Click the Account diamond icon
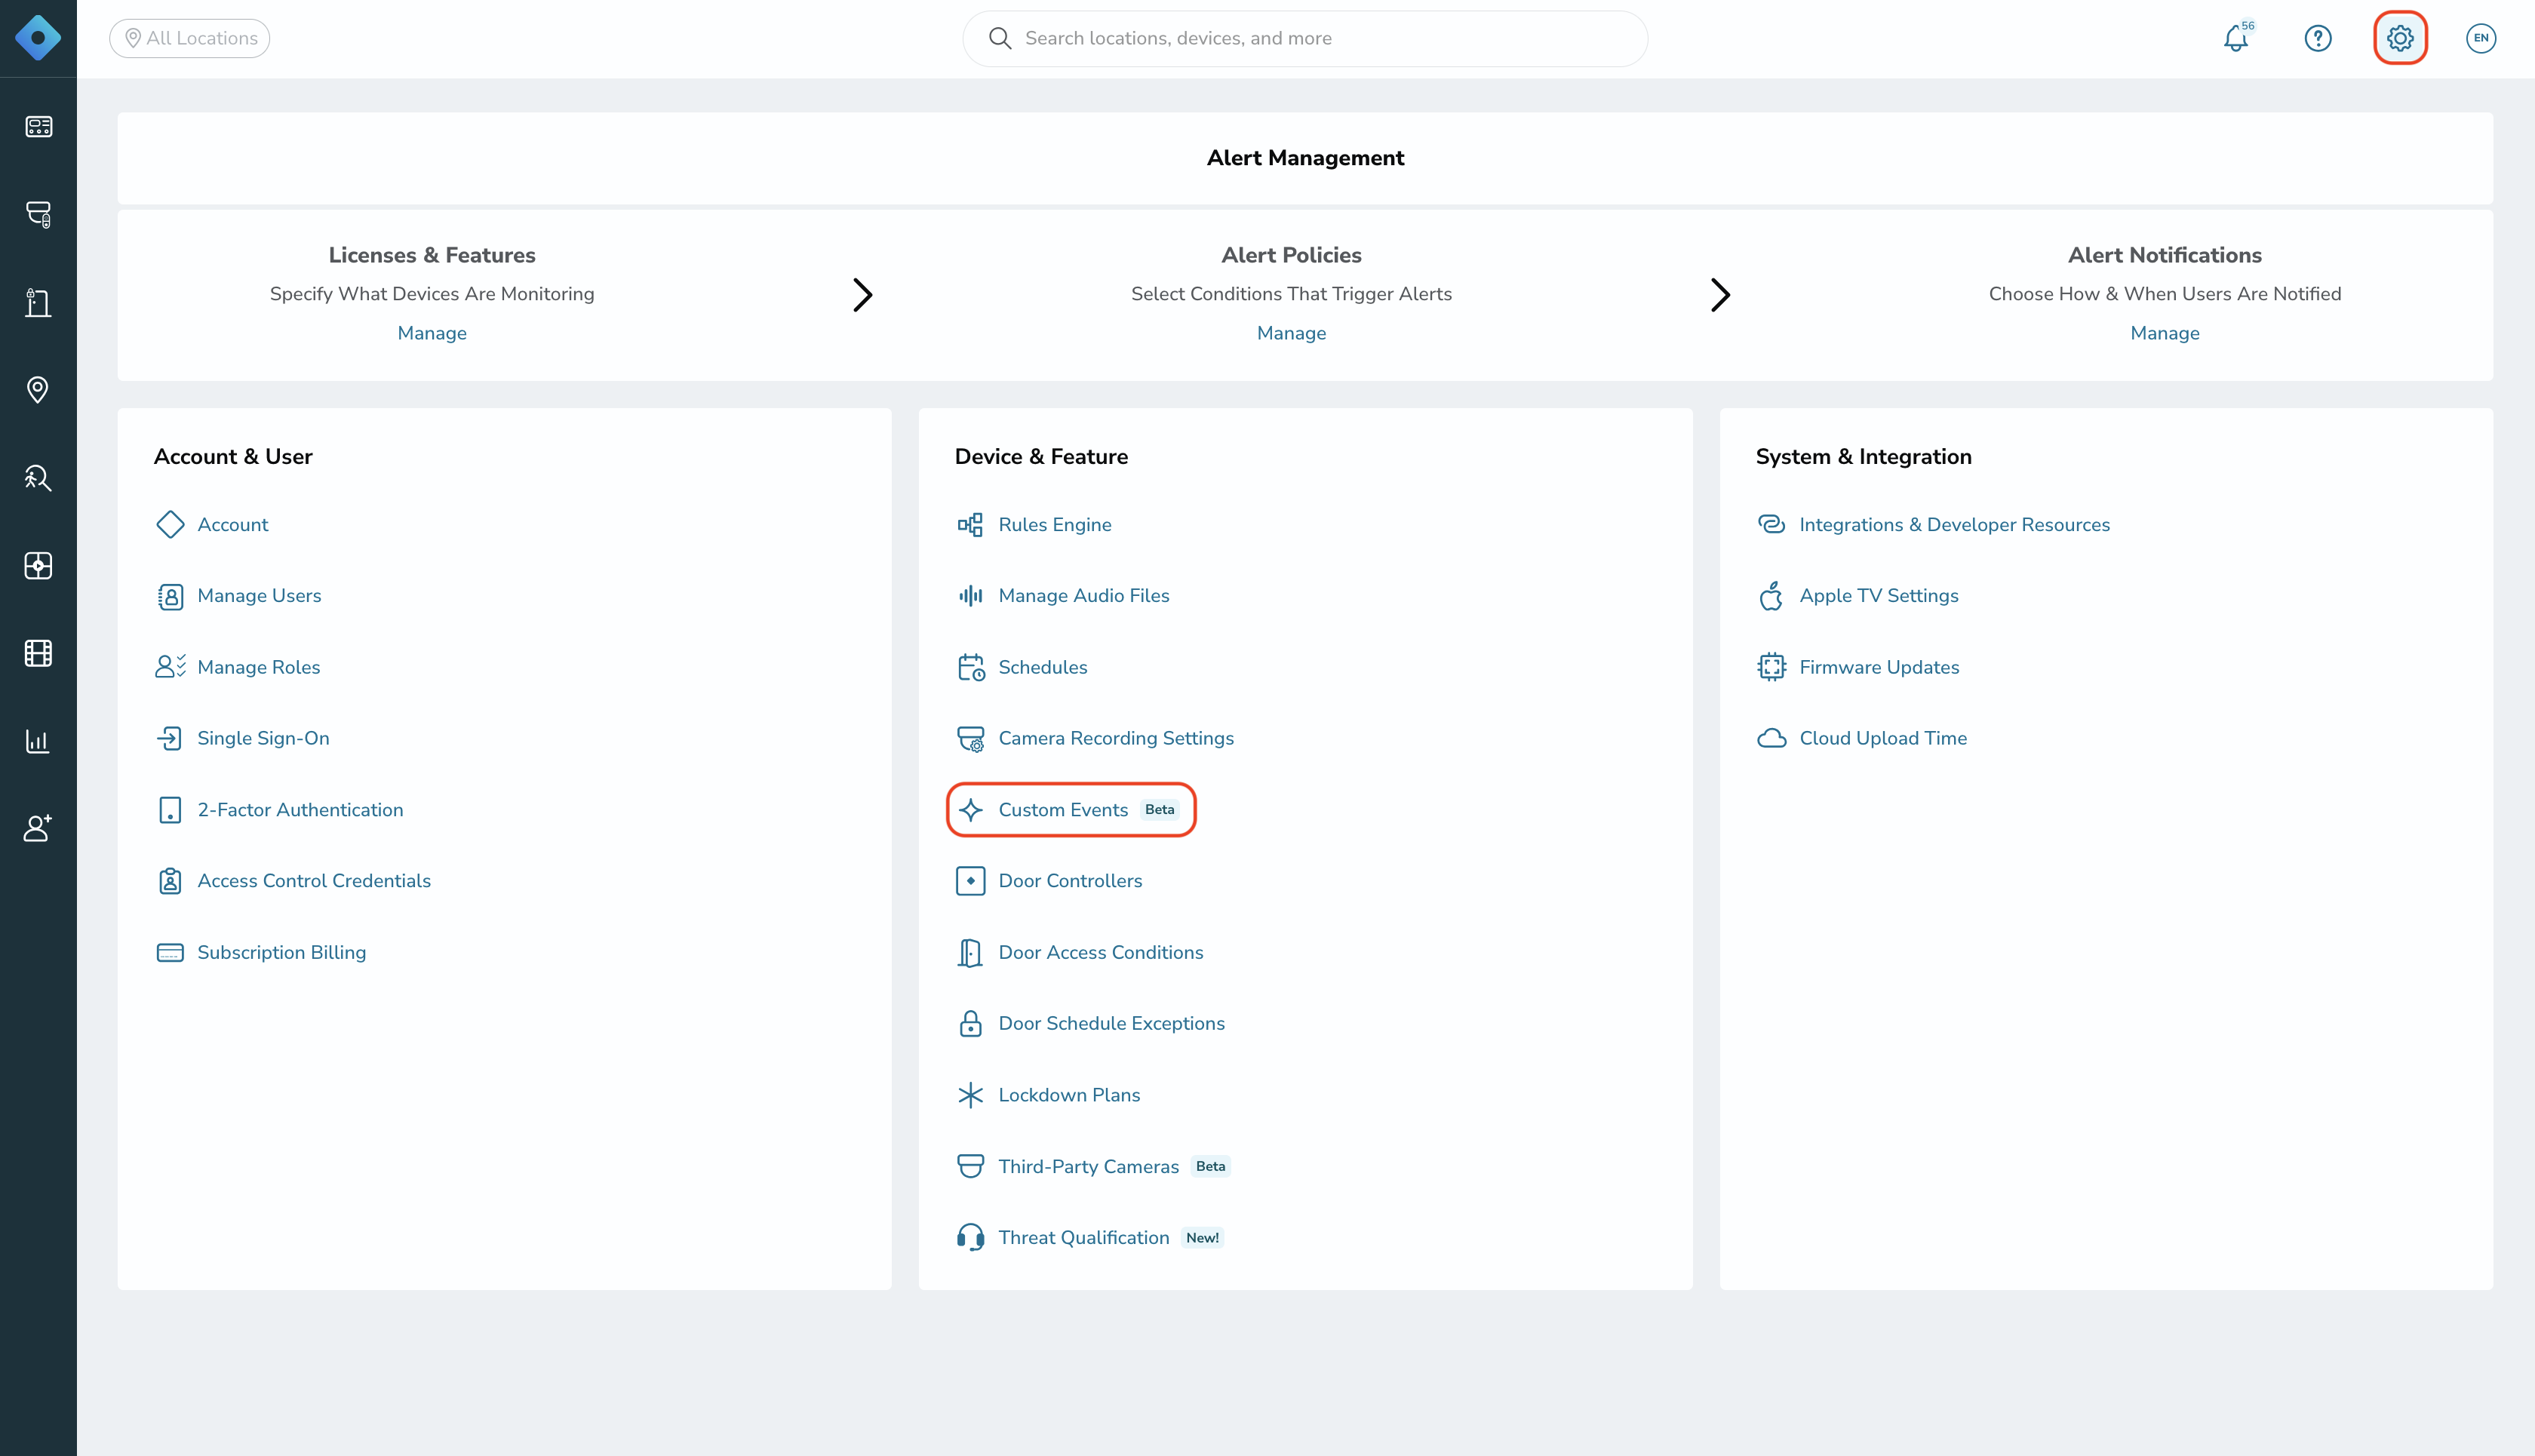The height and width of the screenshot is (1456, 2535). (x=170, y=524)
